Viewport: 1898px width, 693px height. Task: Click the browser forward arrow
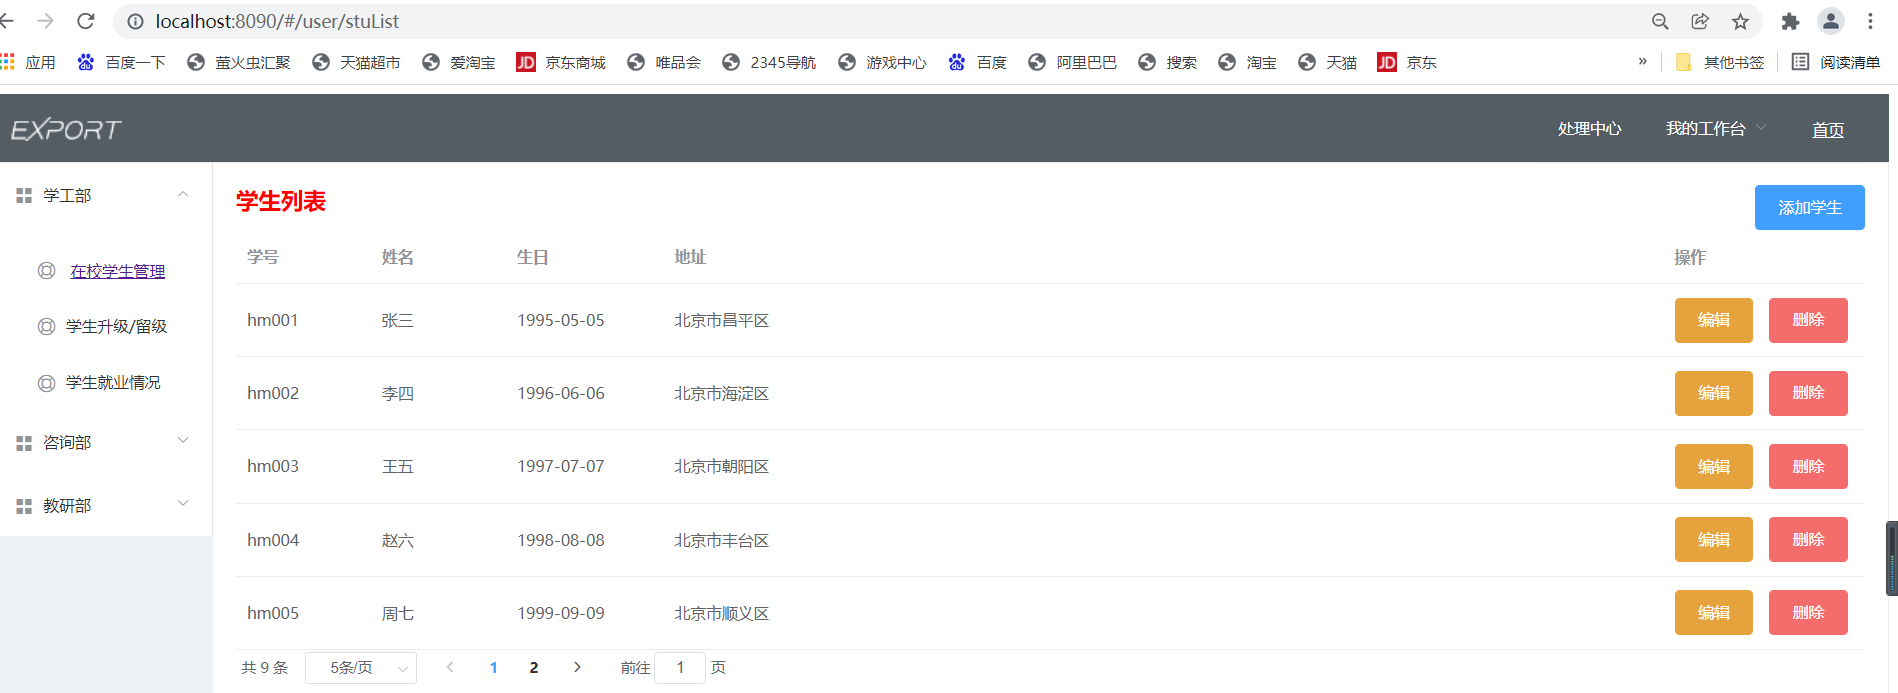(46, 21)
